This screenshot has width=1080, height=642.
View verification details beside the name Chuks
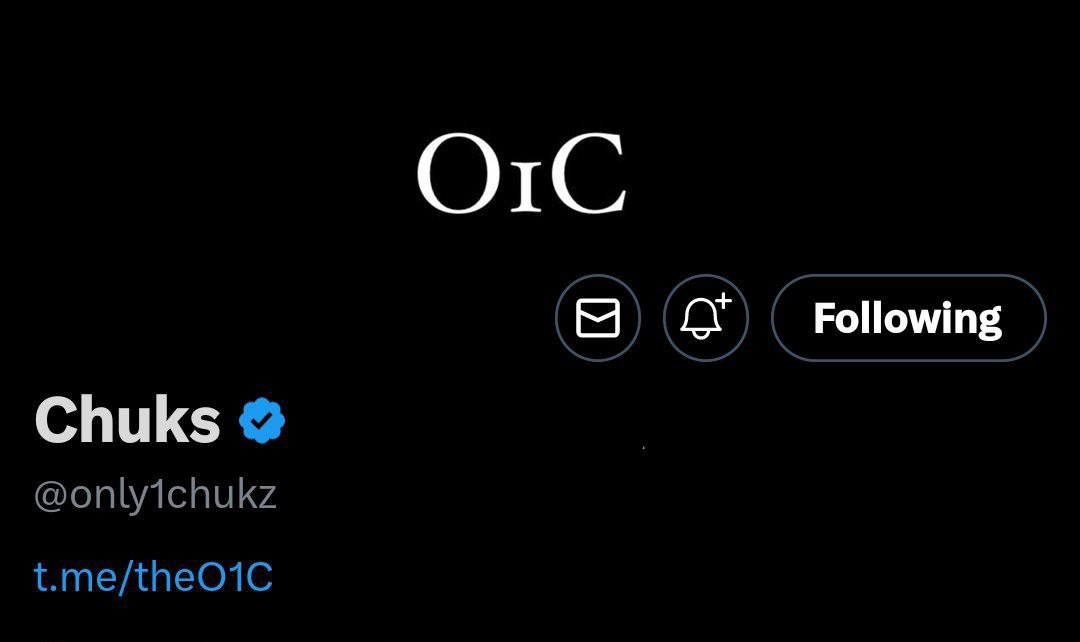262,421
